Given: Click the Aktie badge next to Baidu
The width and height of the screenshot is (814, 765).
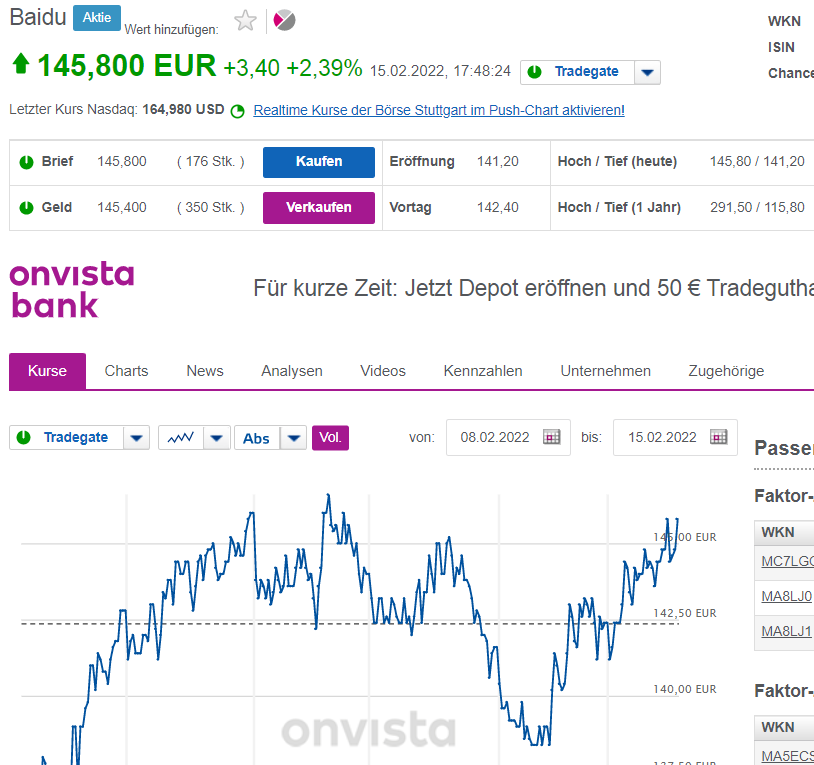Looking at the screenshot, I should tap(96, 17).
